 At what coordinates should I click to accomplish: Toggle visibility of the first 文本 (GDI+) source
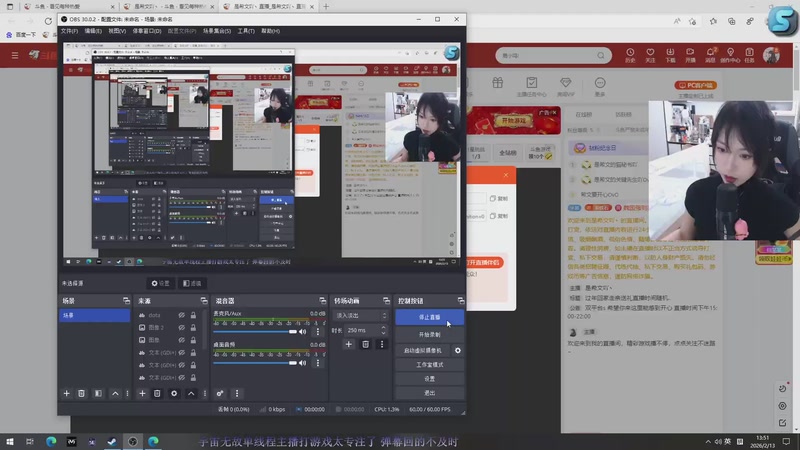(182, 353)
